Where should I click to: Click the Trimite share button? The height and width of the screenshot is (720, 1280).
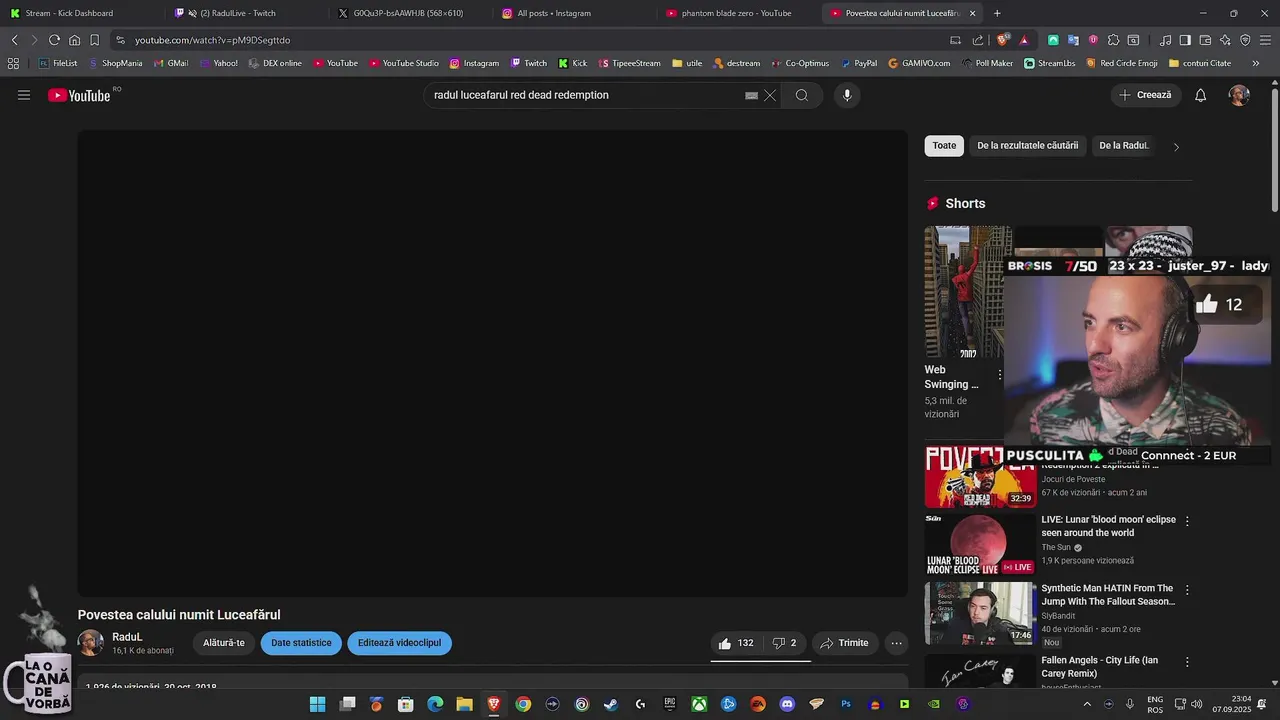845,643
